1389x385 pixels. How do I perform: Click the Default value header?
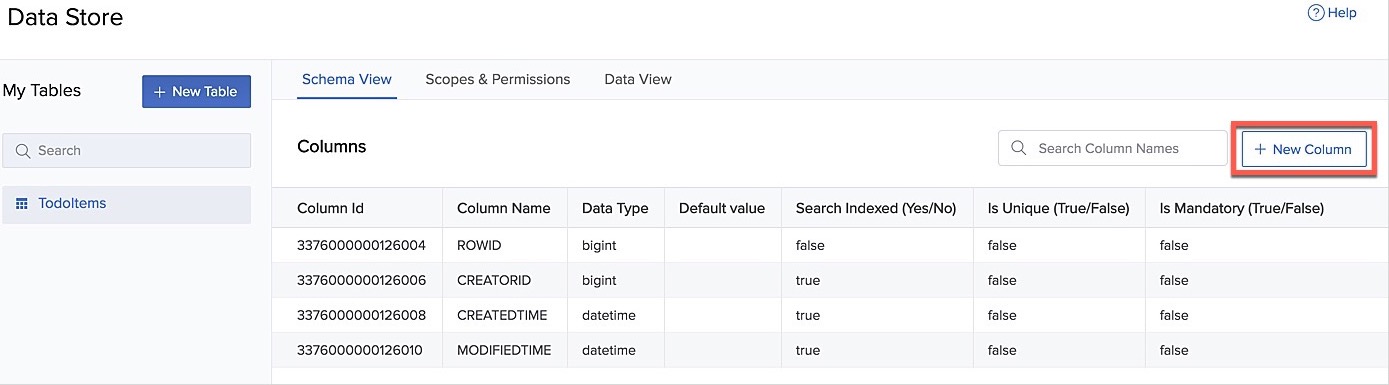click(x=722, y=208)
